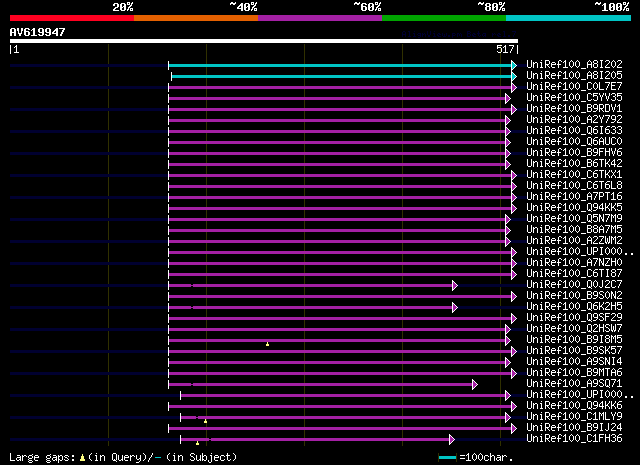Open hit UniRef100_A9SQ71
Screen dimensions: 640x465
click(574, 384)
